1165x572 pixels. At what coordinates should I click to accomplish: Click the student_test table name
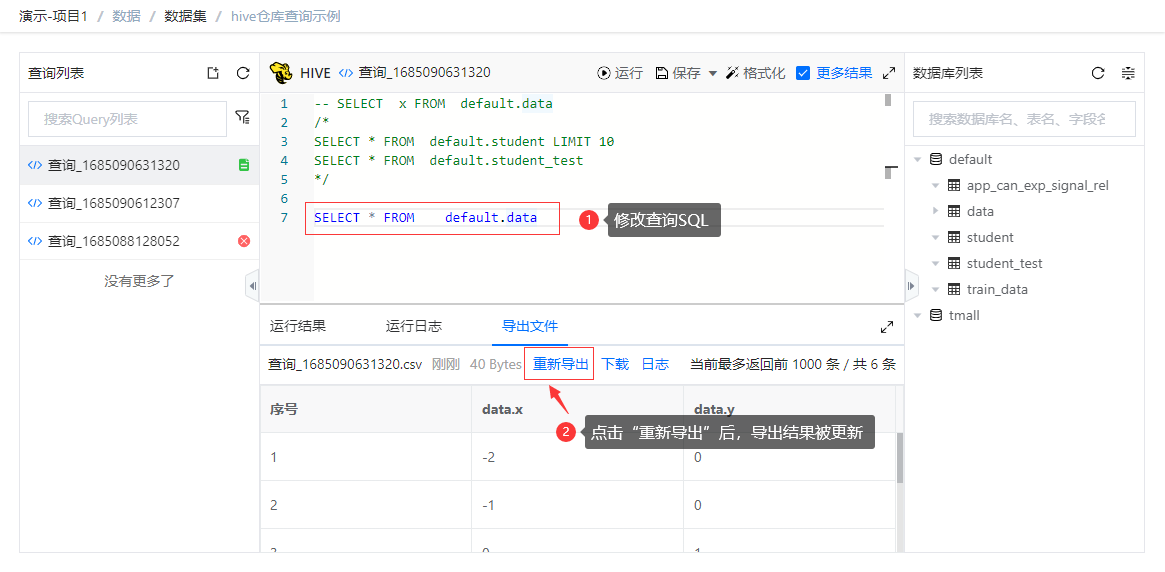(1005, 263)
